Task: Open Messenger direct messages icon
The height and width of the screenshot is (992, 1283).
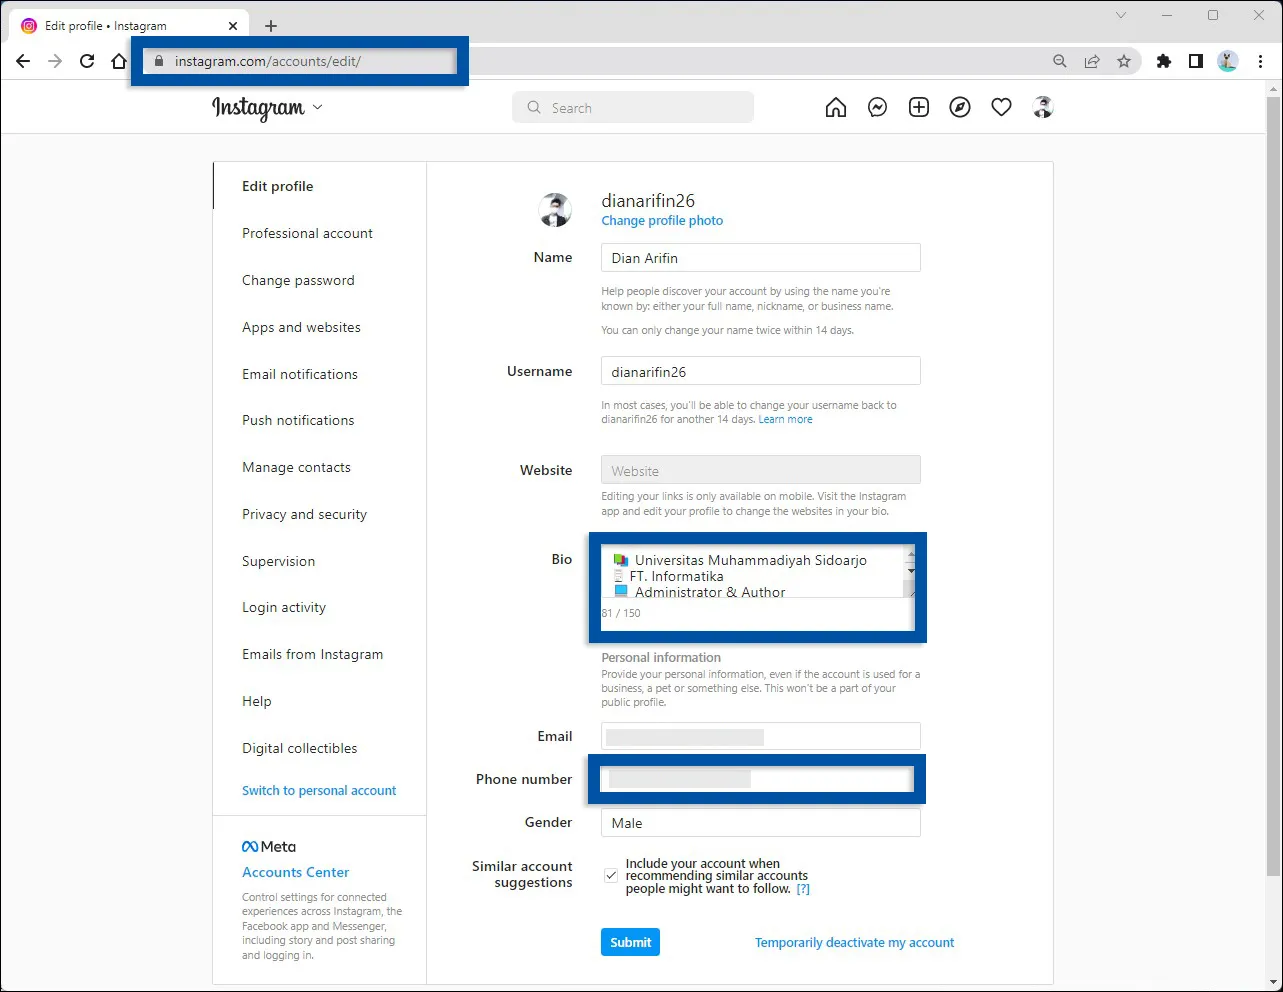Action: coord(877,107)
